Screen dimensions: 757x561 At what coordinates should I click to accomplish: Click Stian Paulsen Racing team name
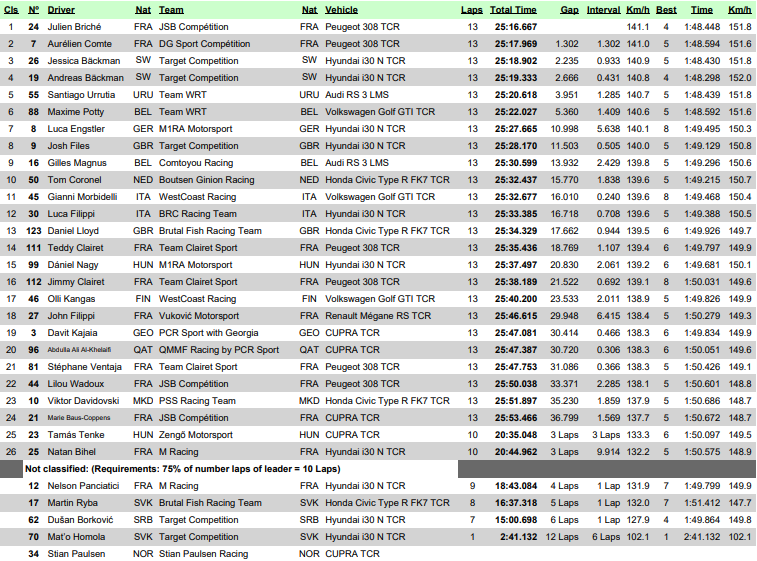(203, 553)
